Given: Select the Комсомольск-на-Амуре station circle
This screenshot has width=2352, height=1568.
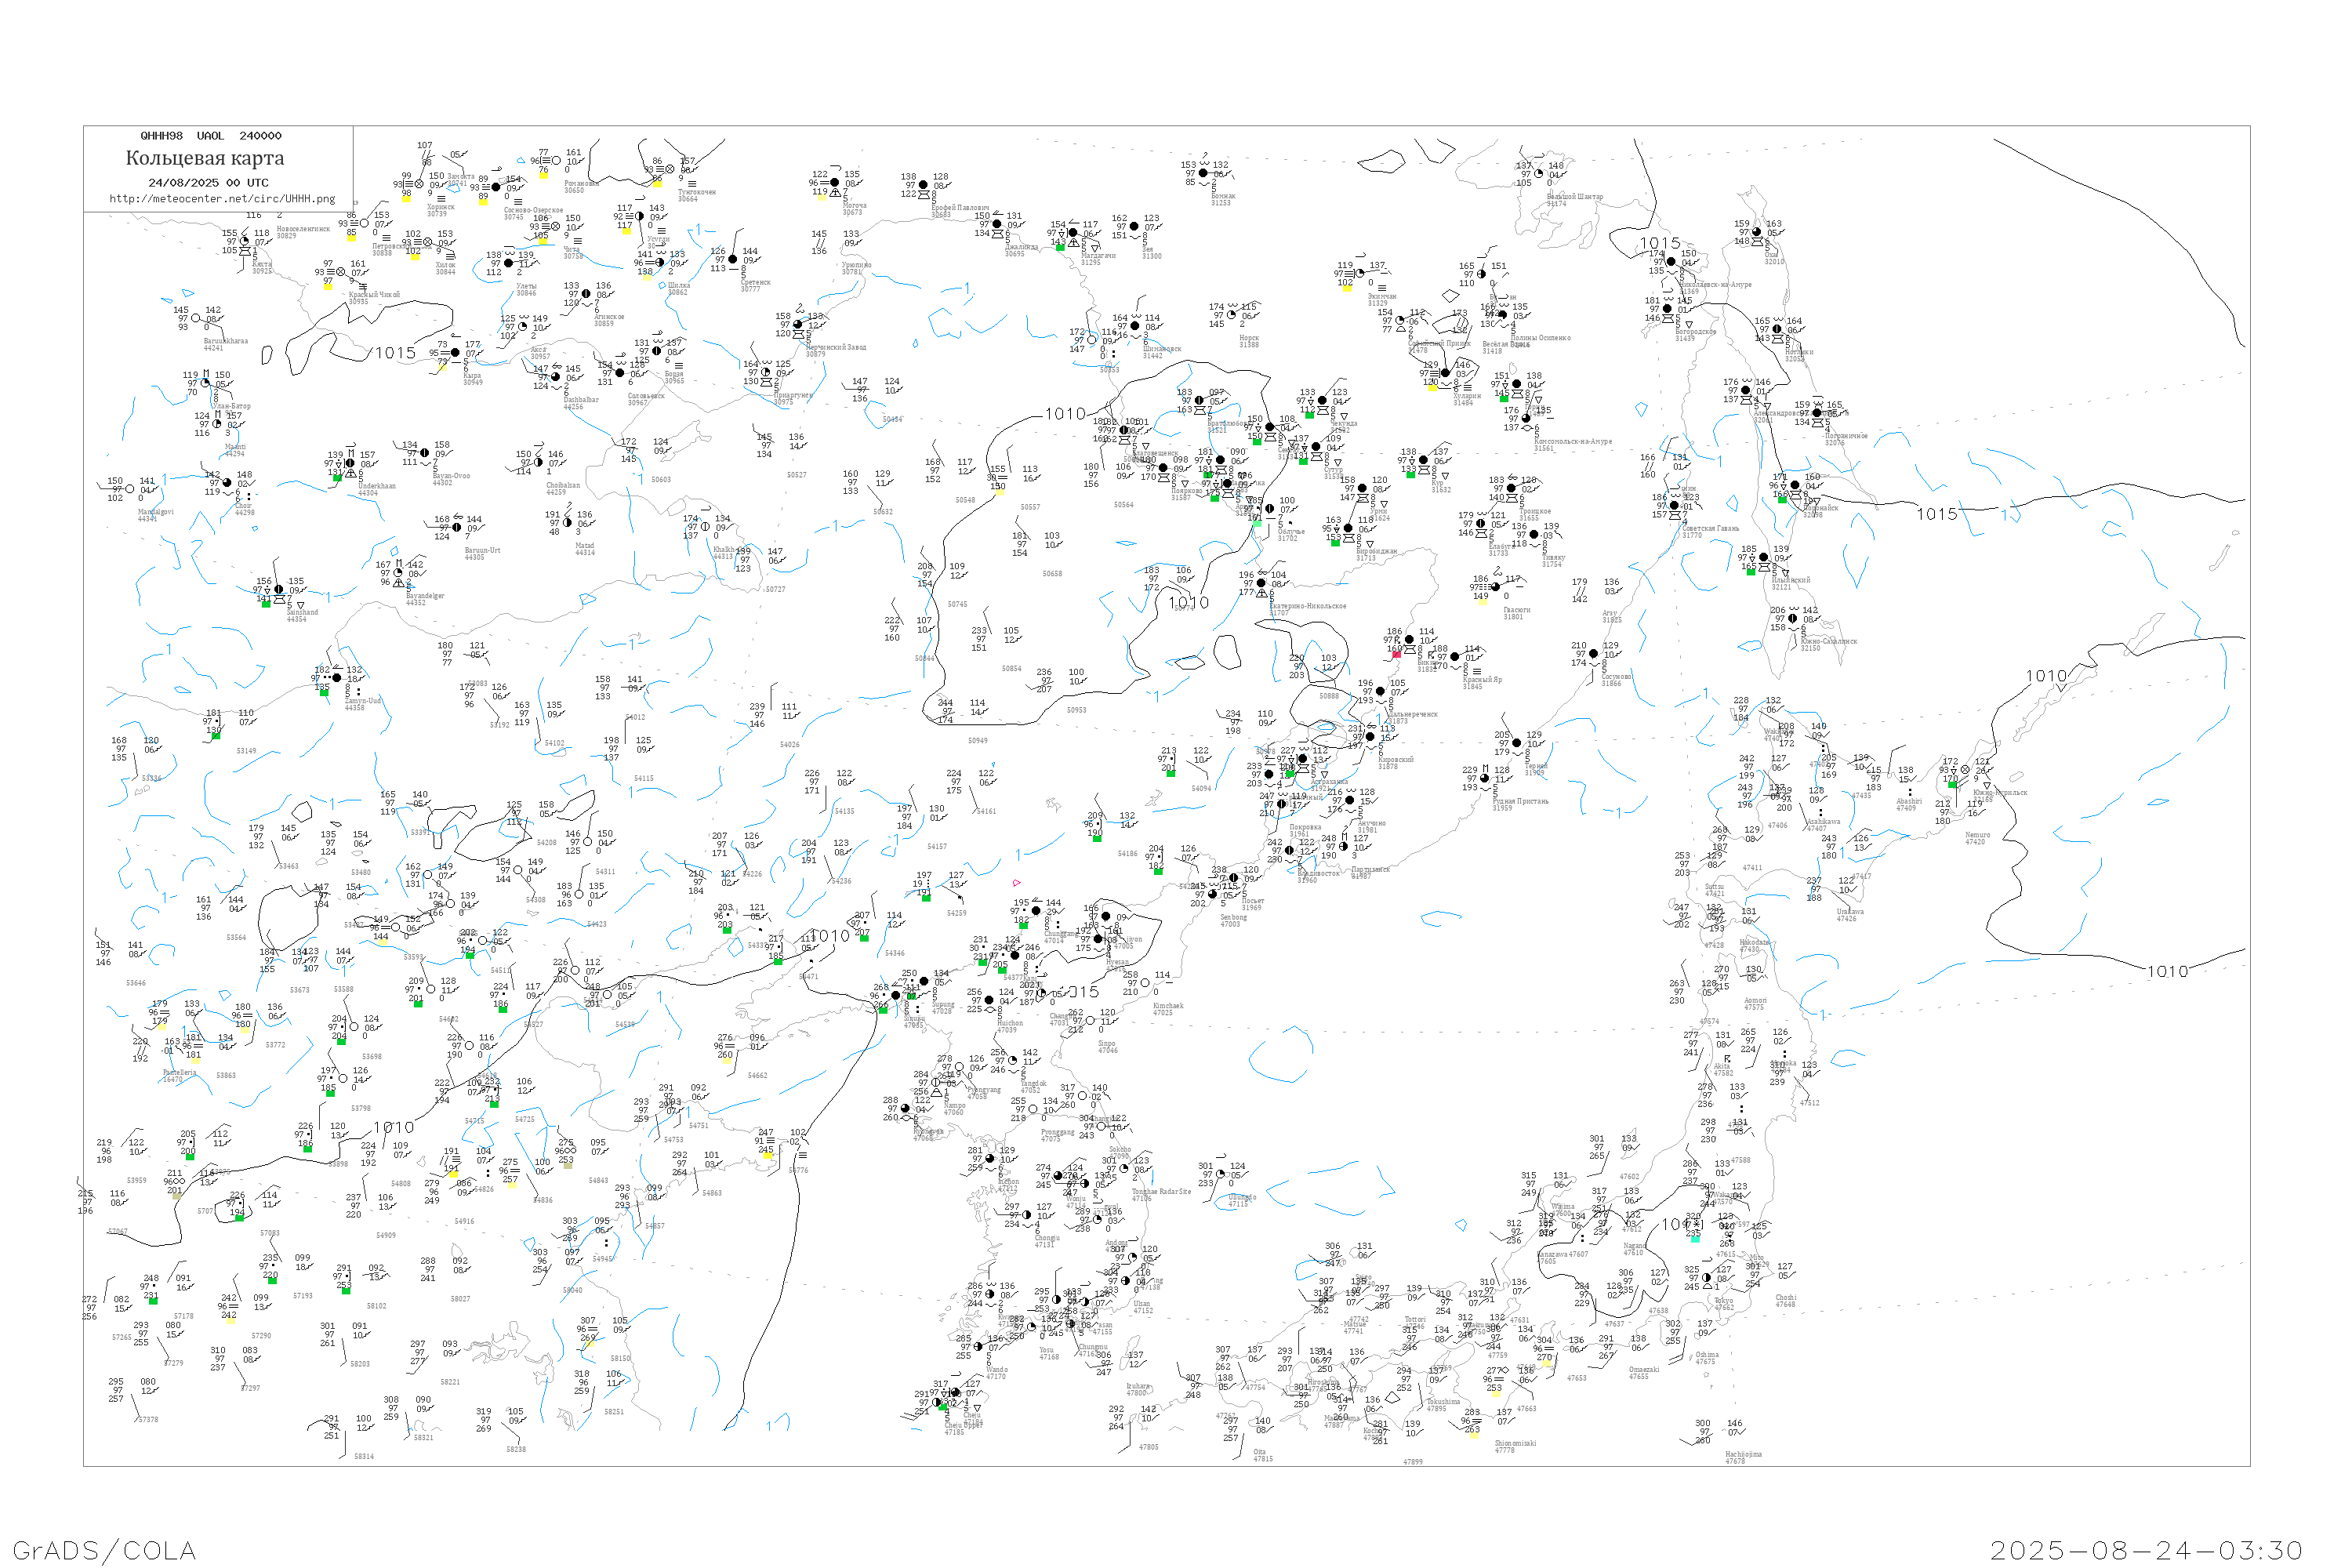Looking at the screenshot, I should [1526, 418].
